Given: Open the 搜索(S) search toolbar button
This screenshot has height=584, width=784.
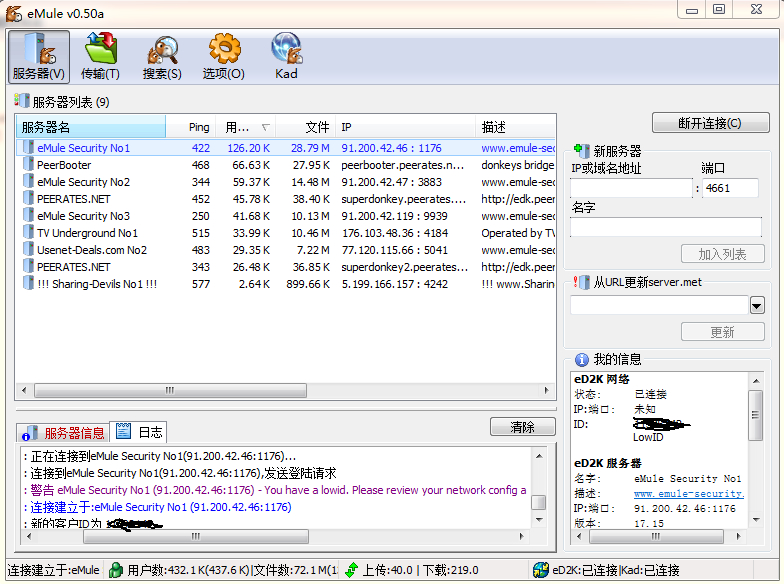Looking at the screenshot, I should point(162,56).
